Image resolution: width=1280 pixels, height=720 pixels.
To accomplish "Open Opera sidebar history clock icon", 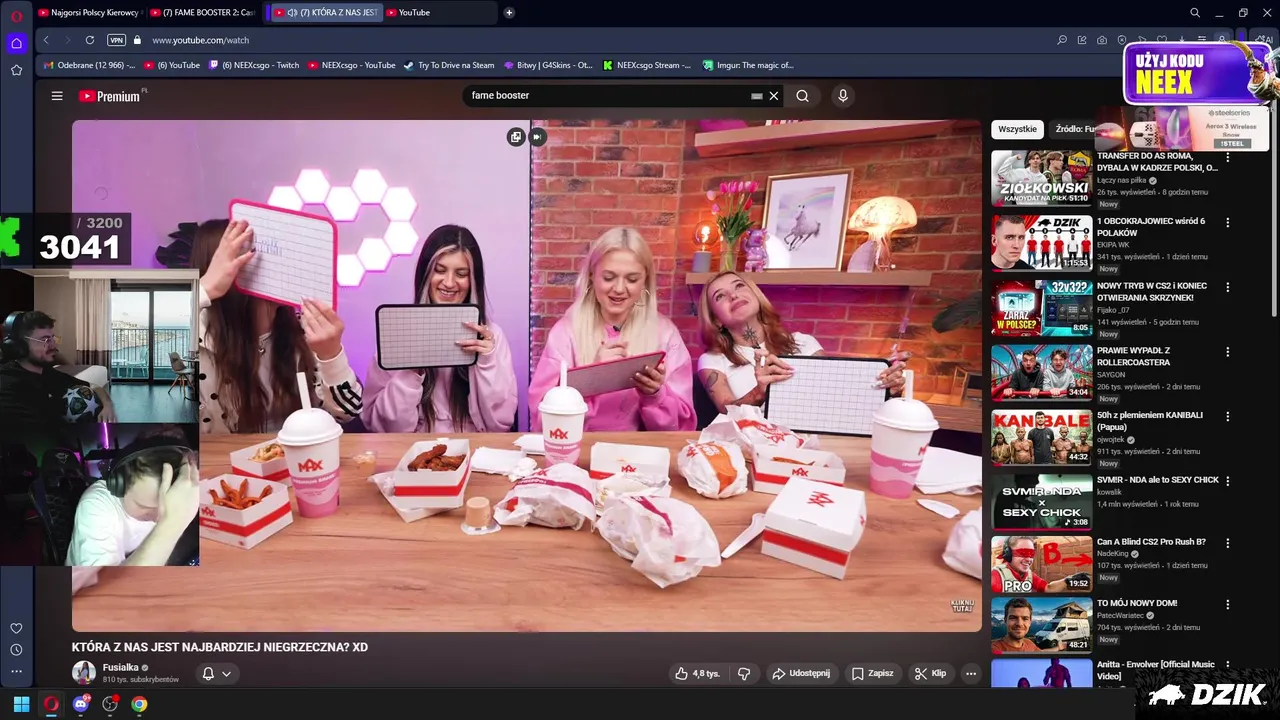I will 16,650.
